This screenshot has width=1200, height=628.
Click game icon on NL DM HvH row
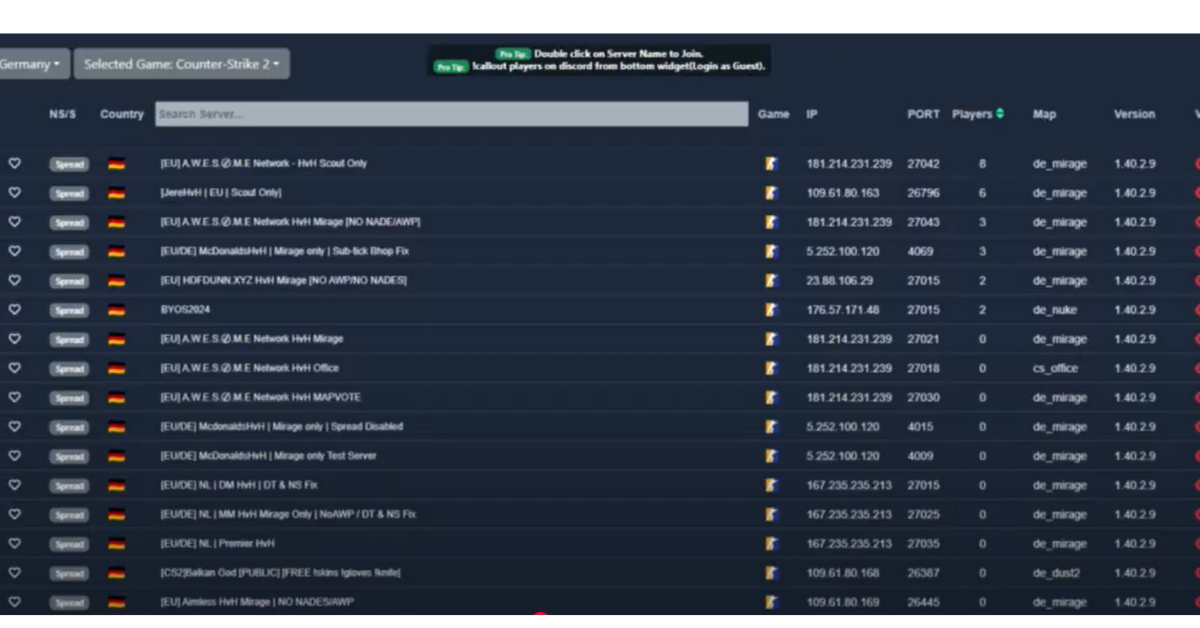tap(771, 486)
